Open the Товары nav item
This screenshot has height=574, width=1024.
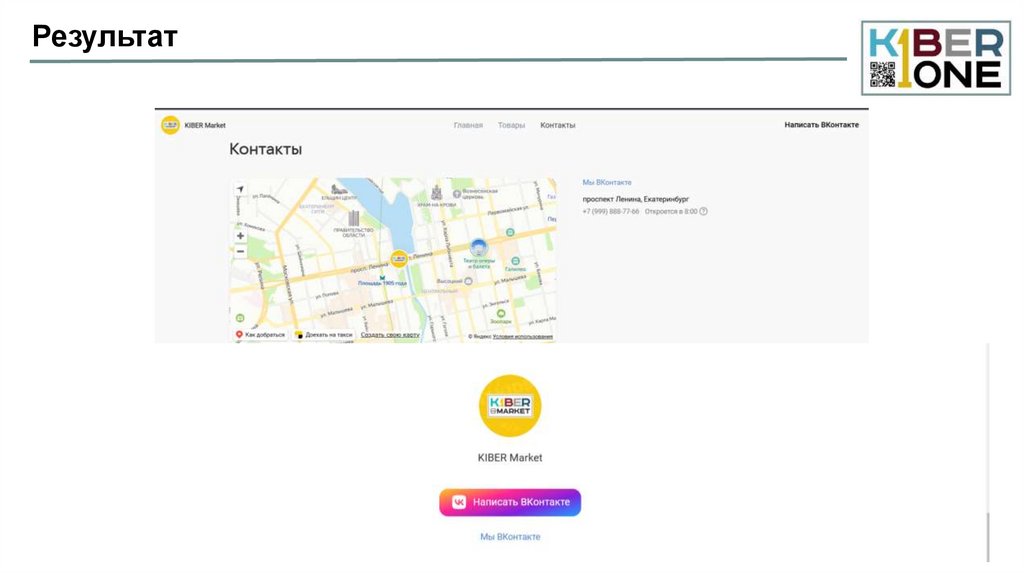511,125
